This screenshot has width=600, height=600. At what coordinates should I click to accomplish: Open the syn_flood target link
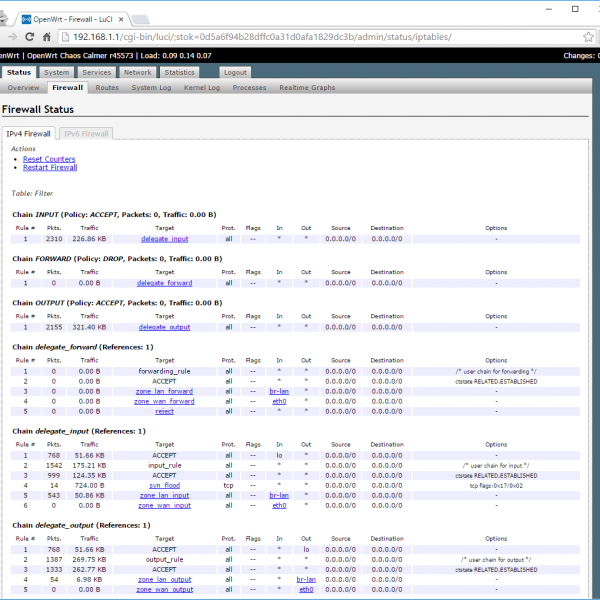tap(164, 485)
